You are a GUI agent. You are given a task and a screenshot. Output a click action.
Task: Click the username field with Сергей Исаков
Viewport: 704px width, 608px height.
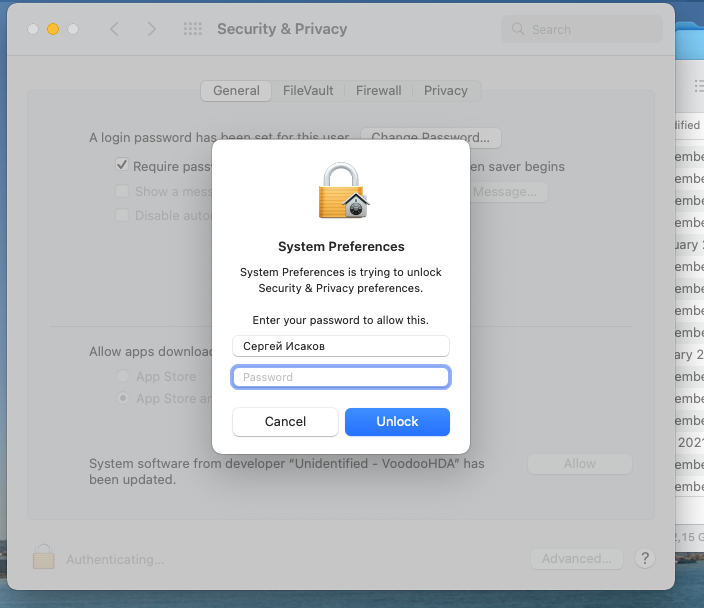click(x=341, y=346)
